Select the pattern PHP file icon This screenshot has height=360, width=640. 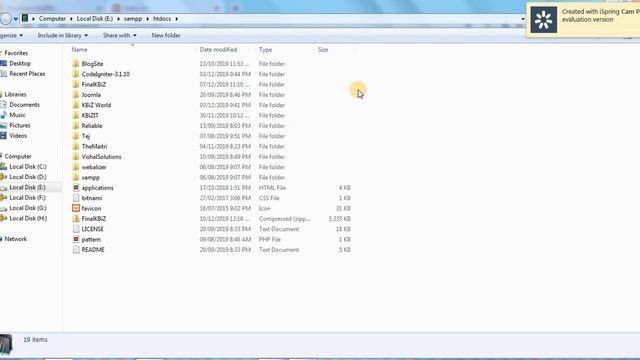pyautogui.click(x=76, y=239)
